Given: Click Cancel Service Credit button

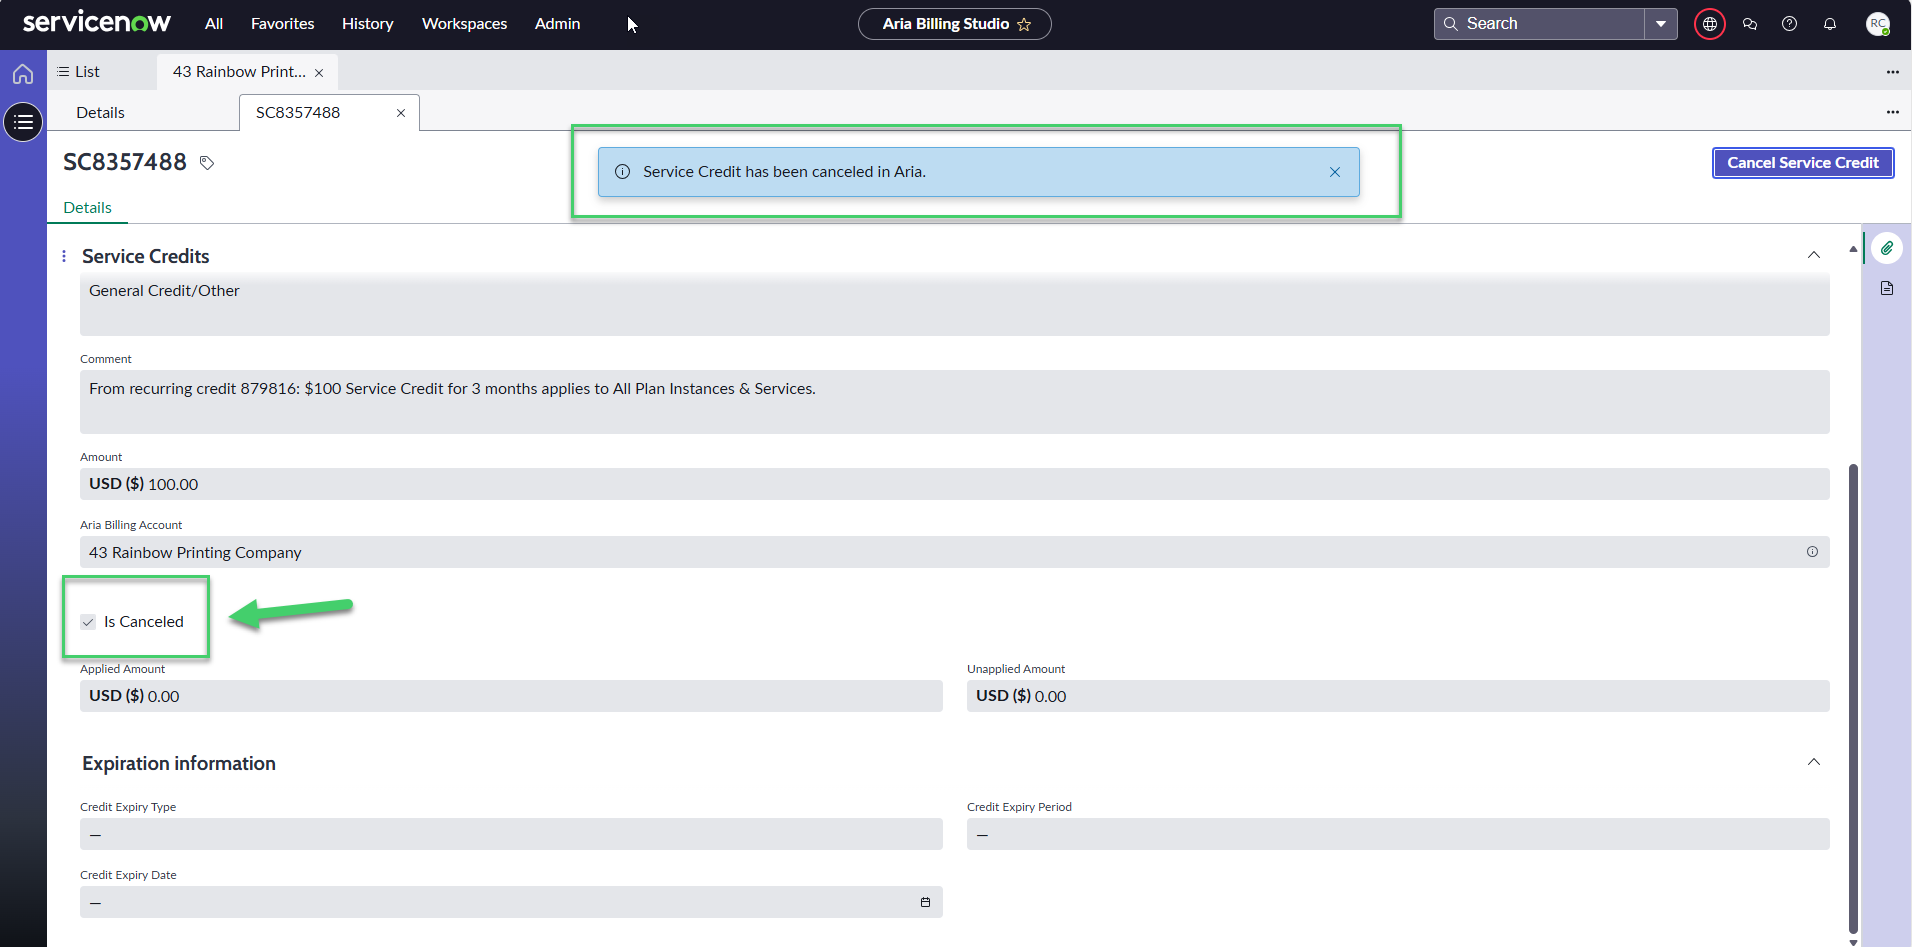Looking at the screenshot, I should click(1803, 163).
